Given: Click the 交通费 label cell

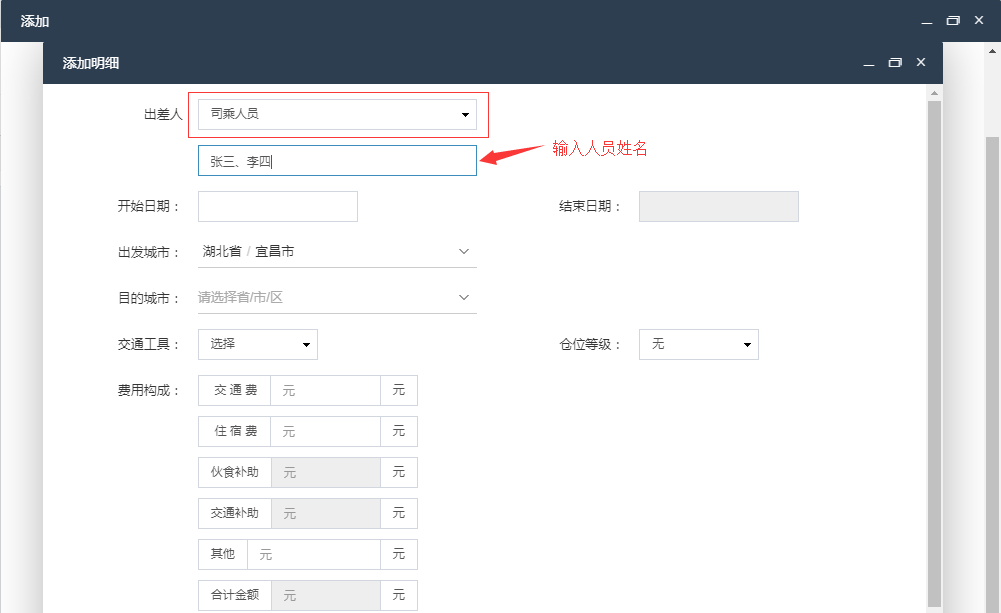Looking at the screenshot, I should [234, 390].
